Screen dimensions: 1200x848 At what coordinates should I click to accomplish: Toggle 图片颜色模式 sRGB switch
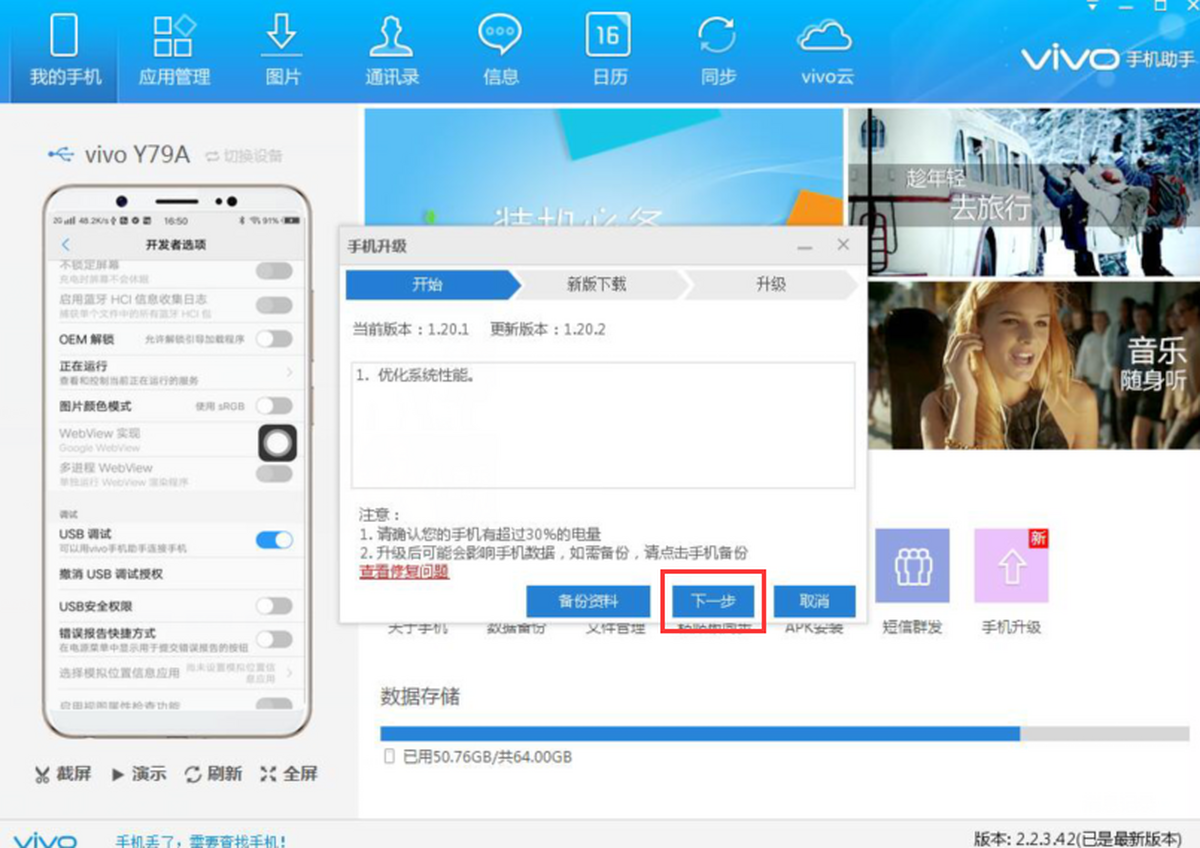[x=274, y=406]
